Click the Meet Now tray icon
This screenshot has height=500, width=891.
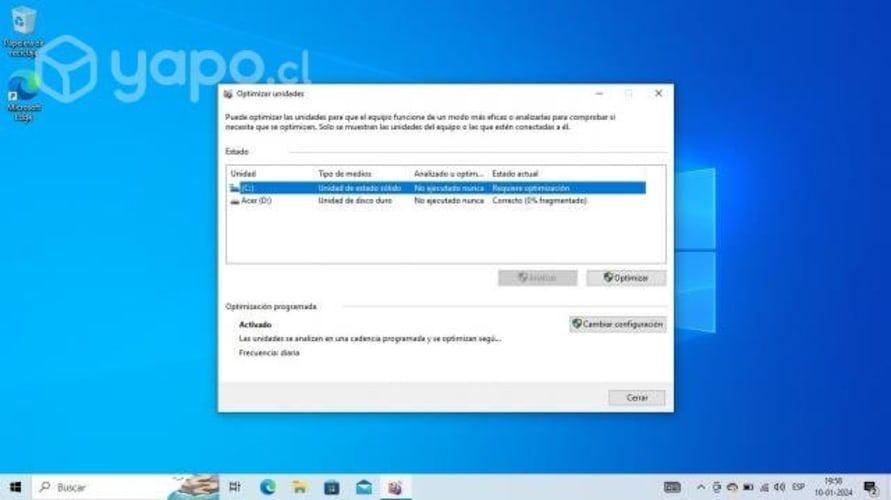pos(717,487)
